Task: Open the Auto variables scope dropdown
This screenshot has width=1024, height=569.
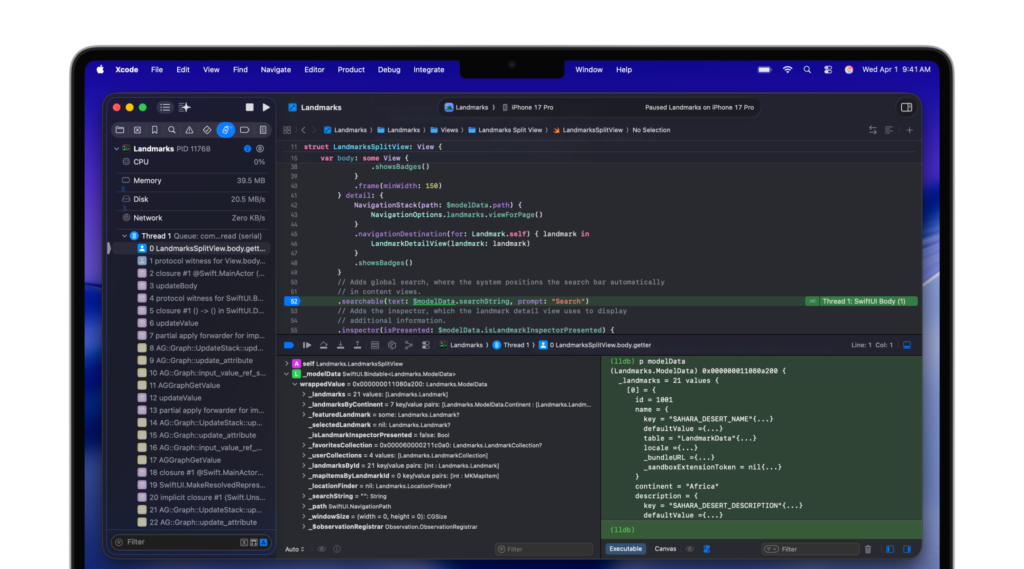Action: (295, 549)
